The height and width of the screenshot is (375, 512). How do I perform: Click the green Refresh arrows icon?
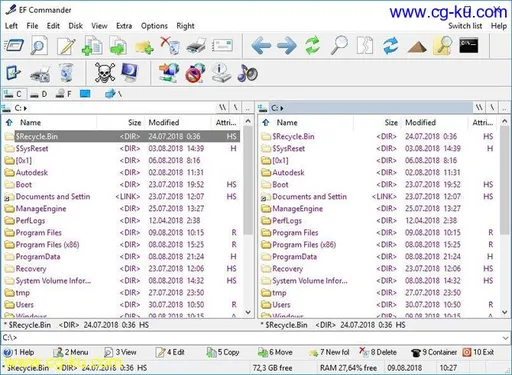(313, 46)
